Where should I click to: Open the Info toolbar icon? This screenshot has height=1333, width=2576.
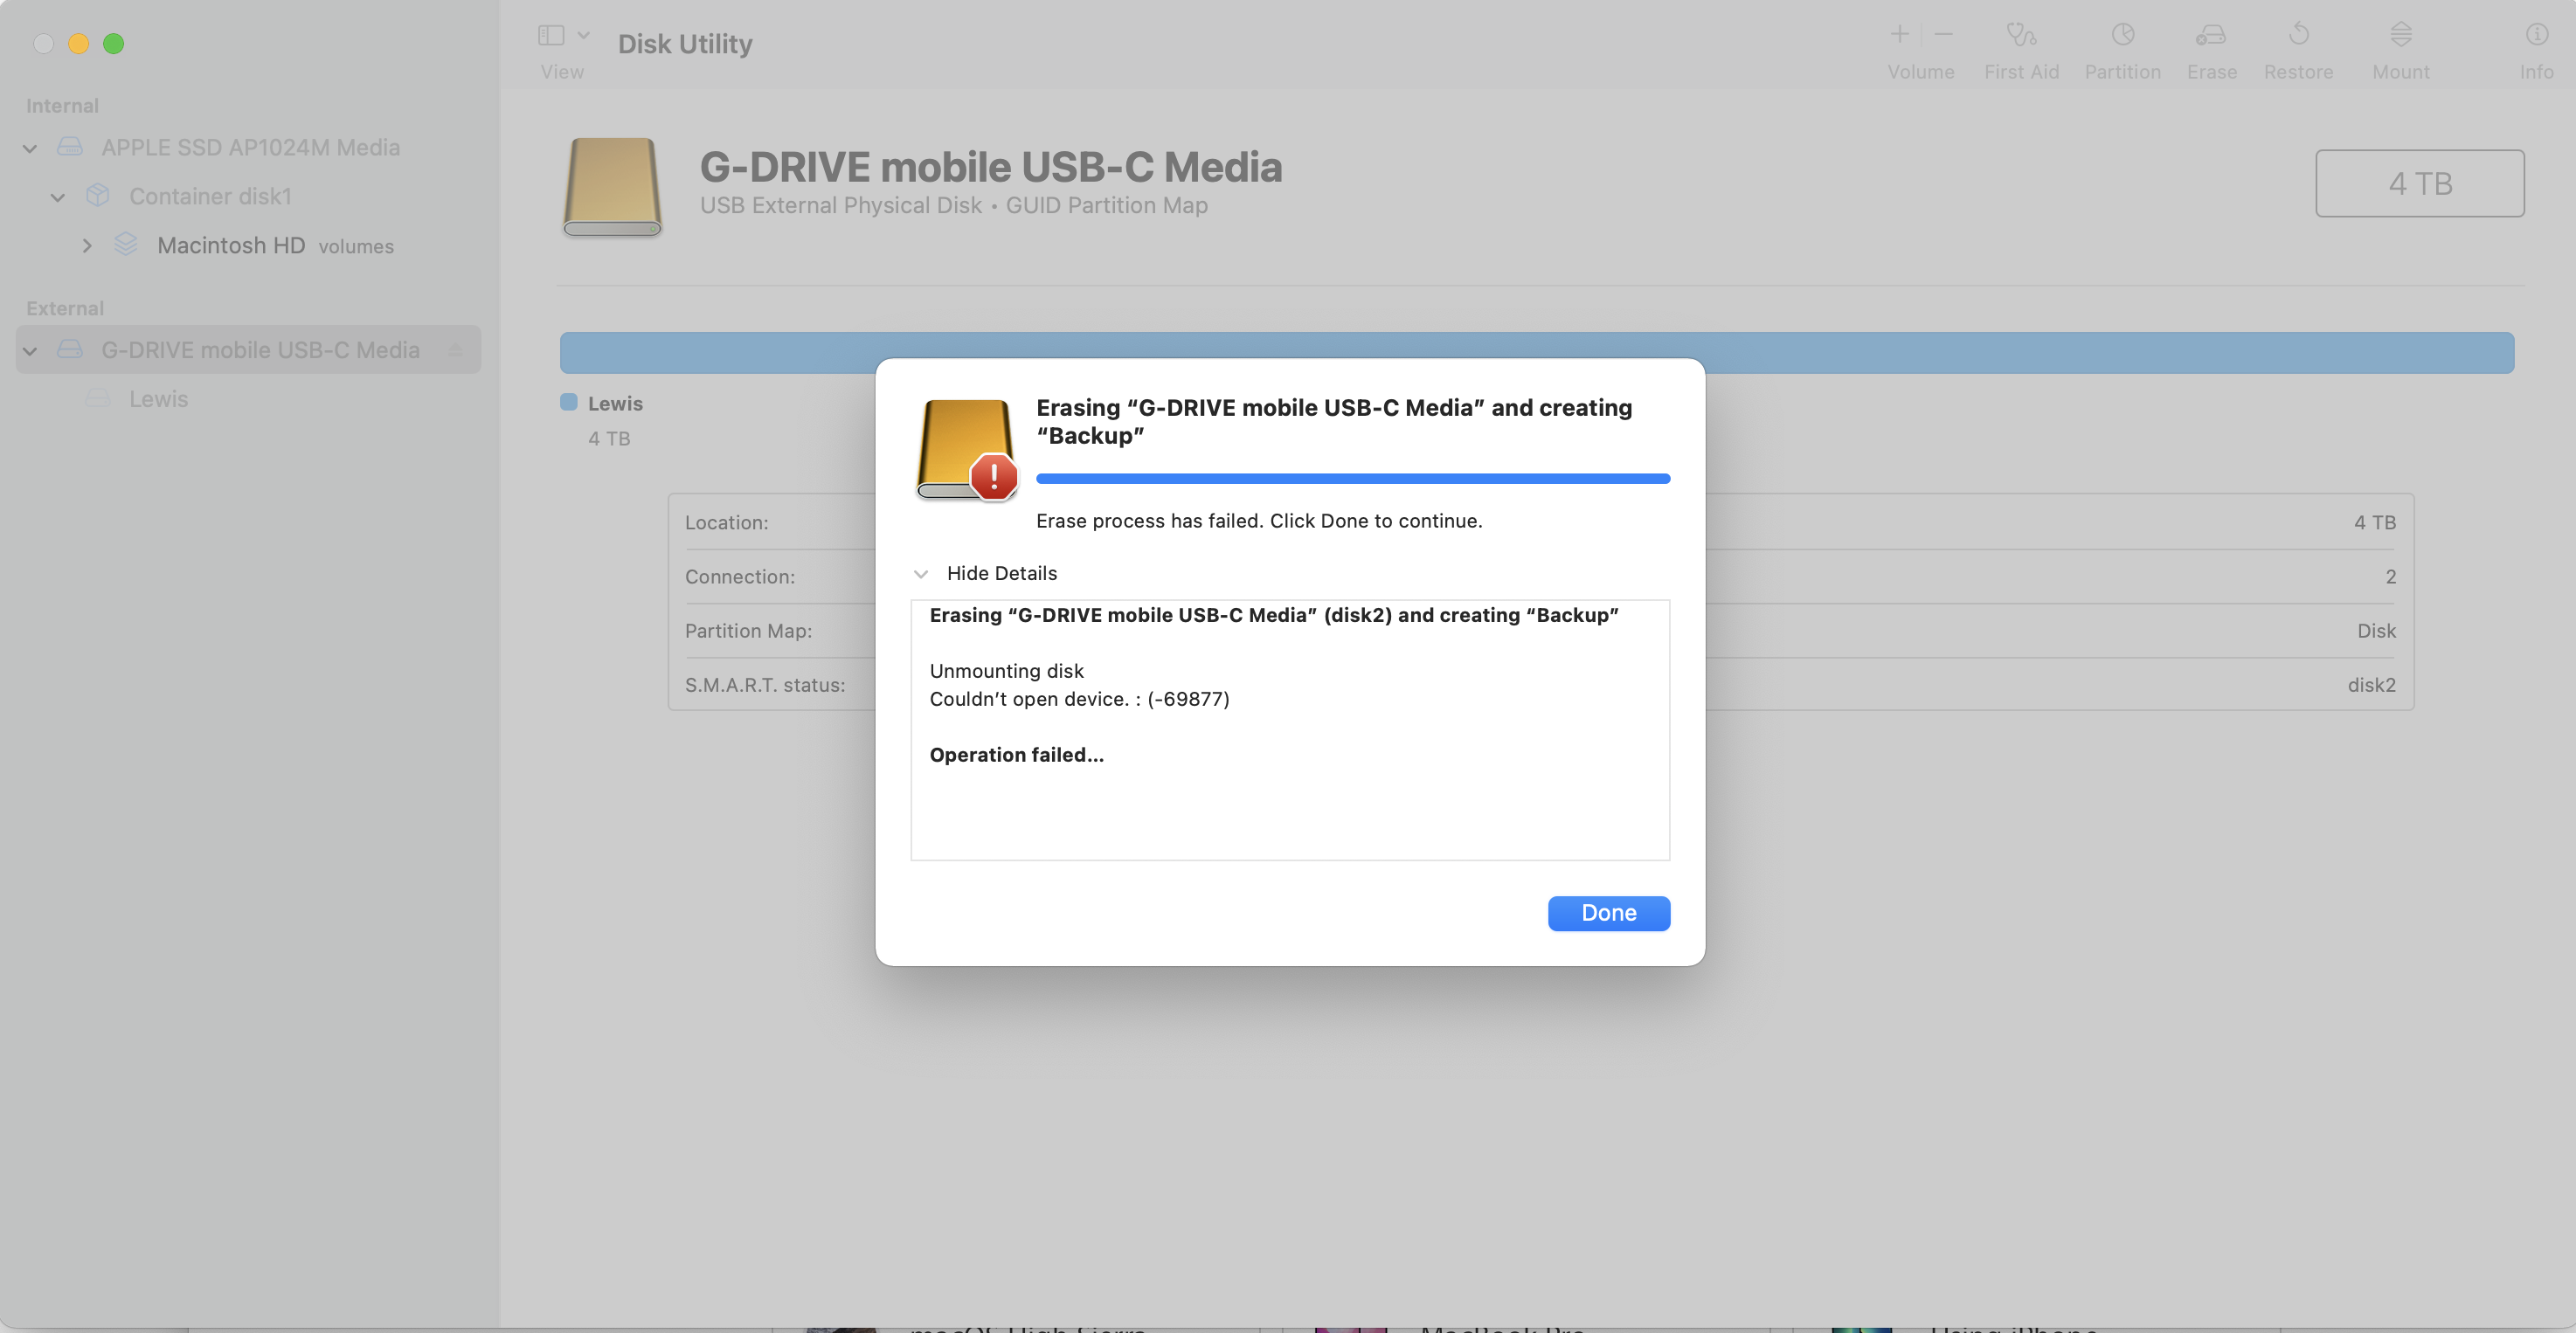2536,36
